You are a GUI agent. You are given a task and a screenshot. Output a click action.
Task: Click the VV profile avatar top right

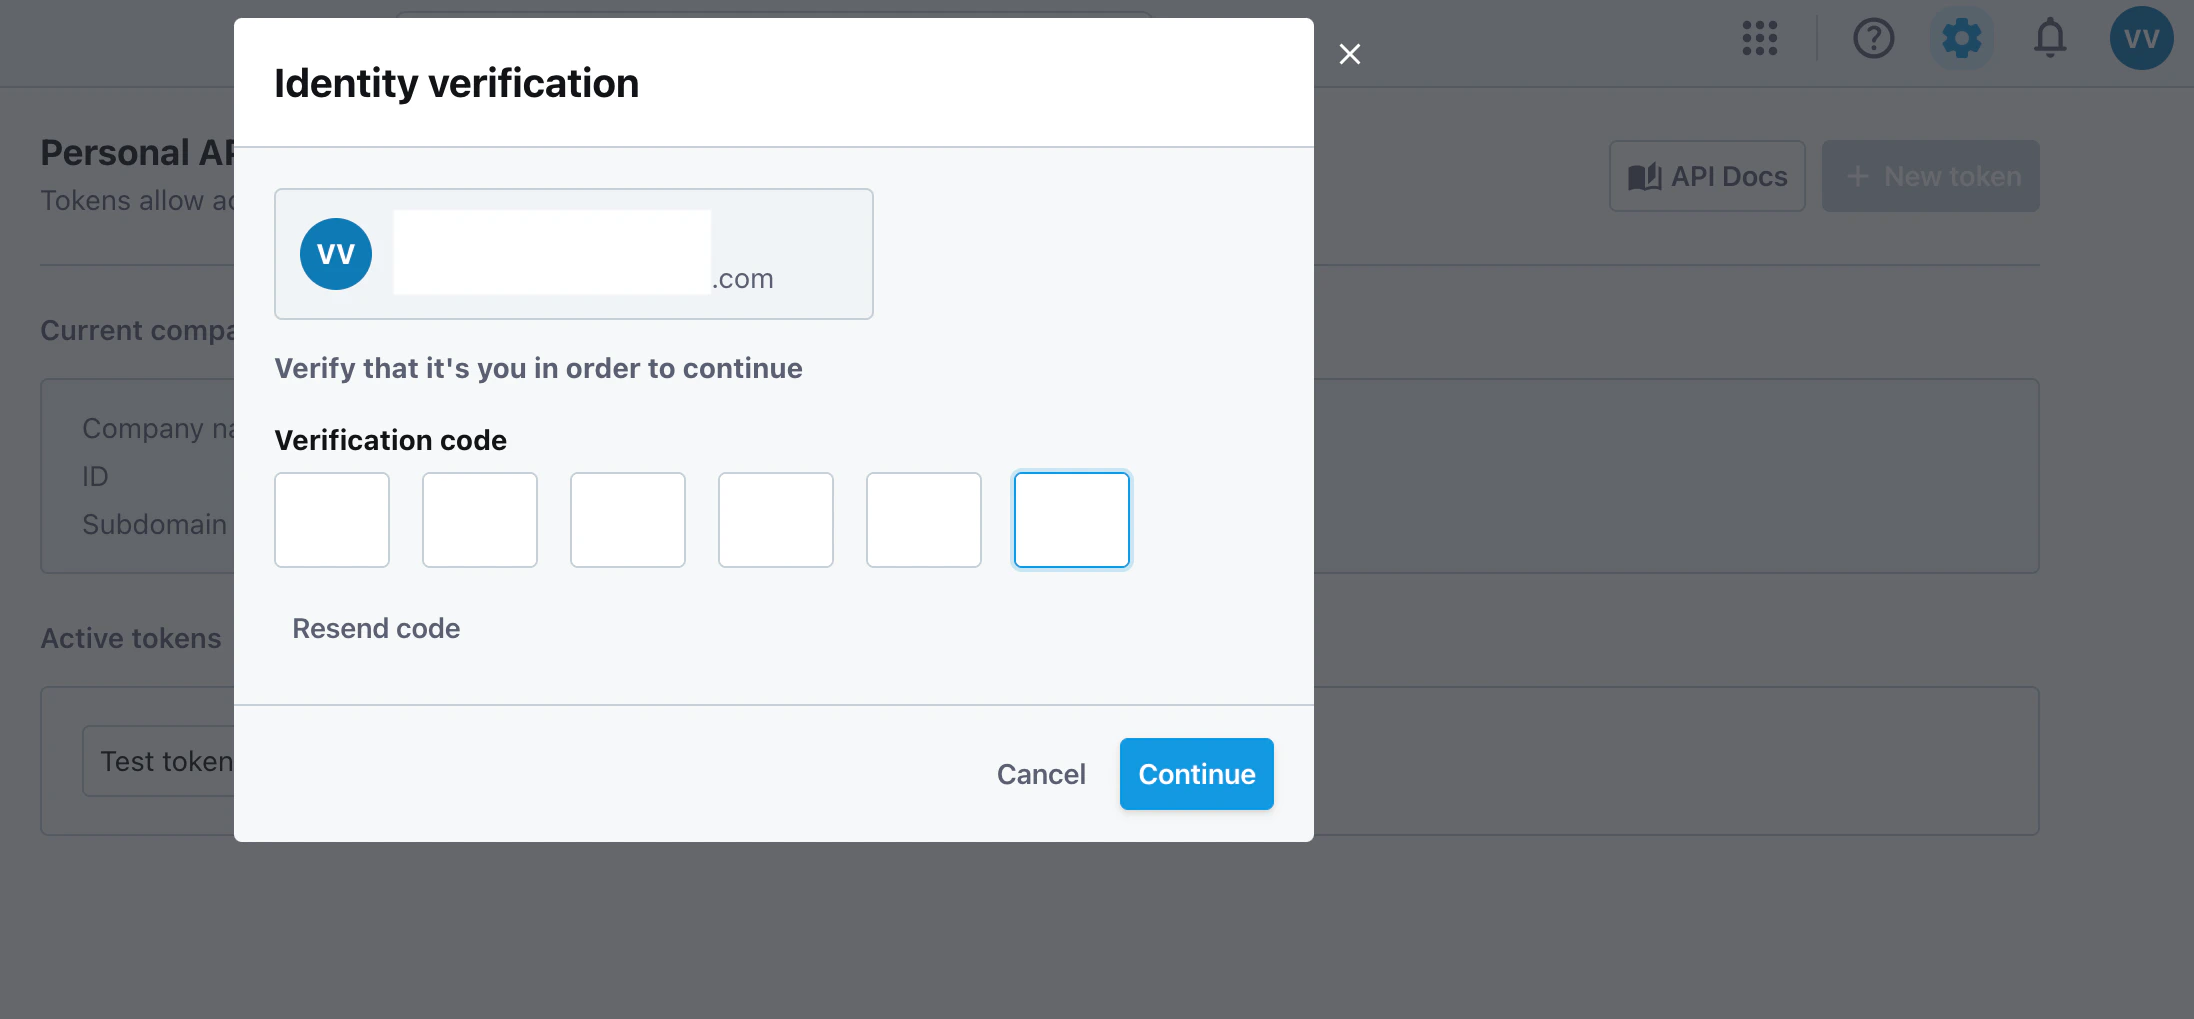(x=2141, y=39)
